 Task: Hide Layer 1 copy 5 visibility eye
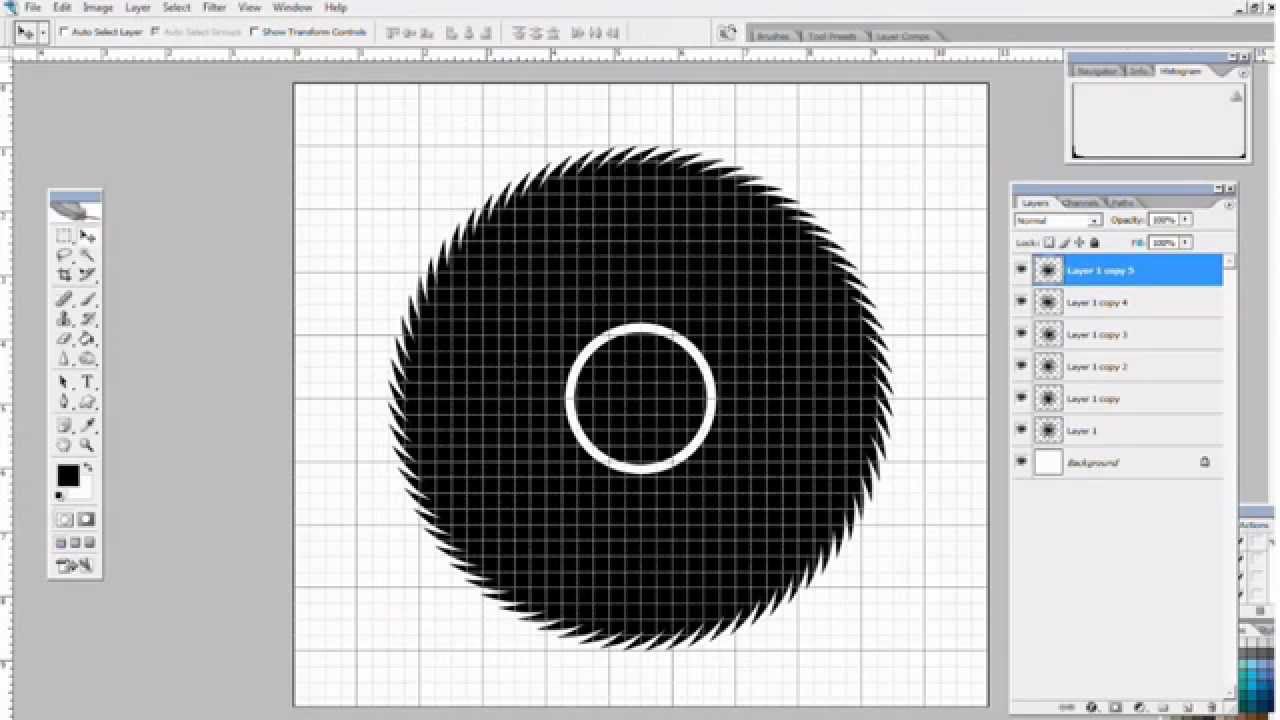tap(1021, 270)
